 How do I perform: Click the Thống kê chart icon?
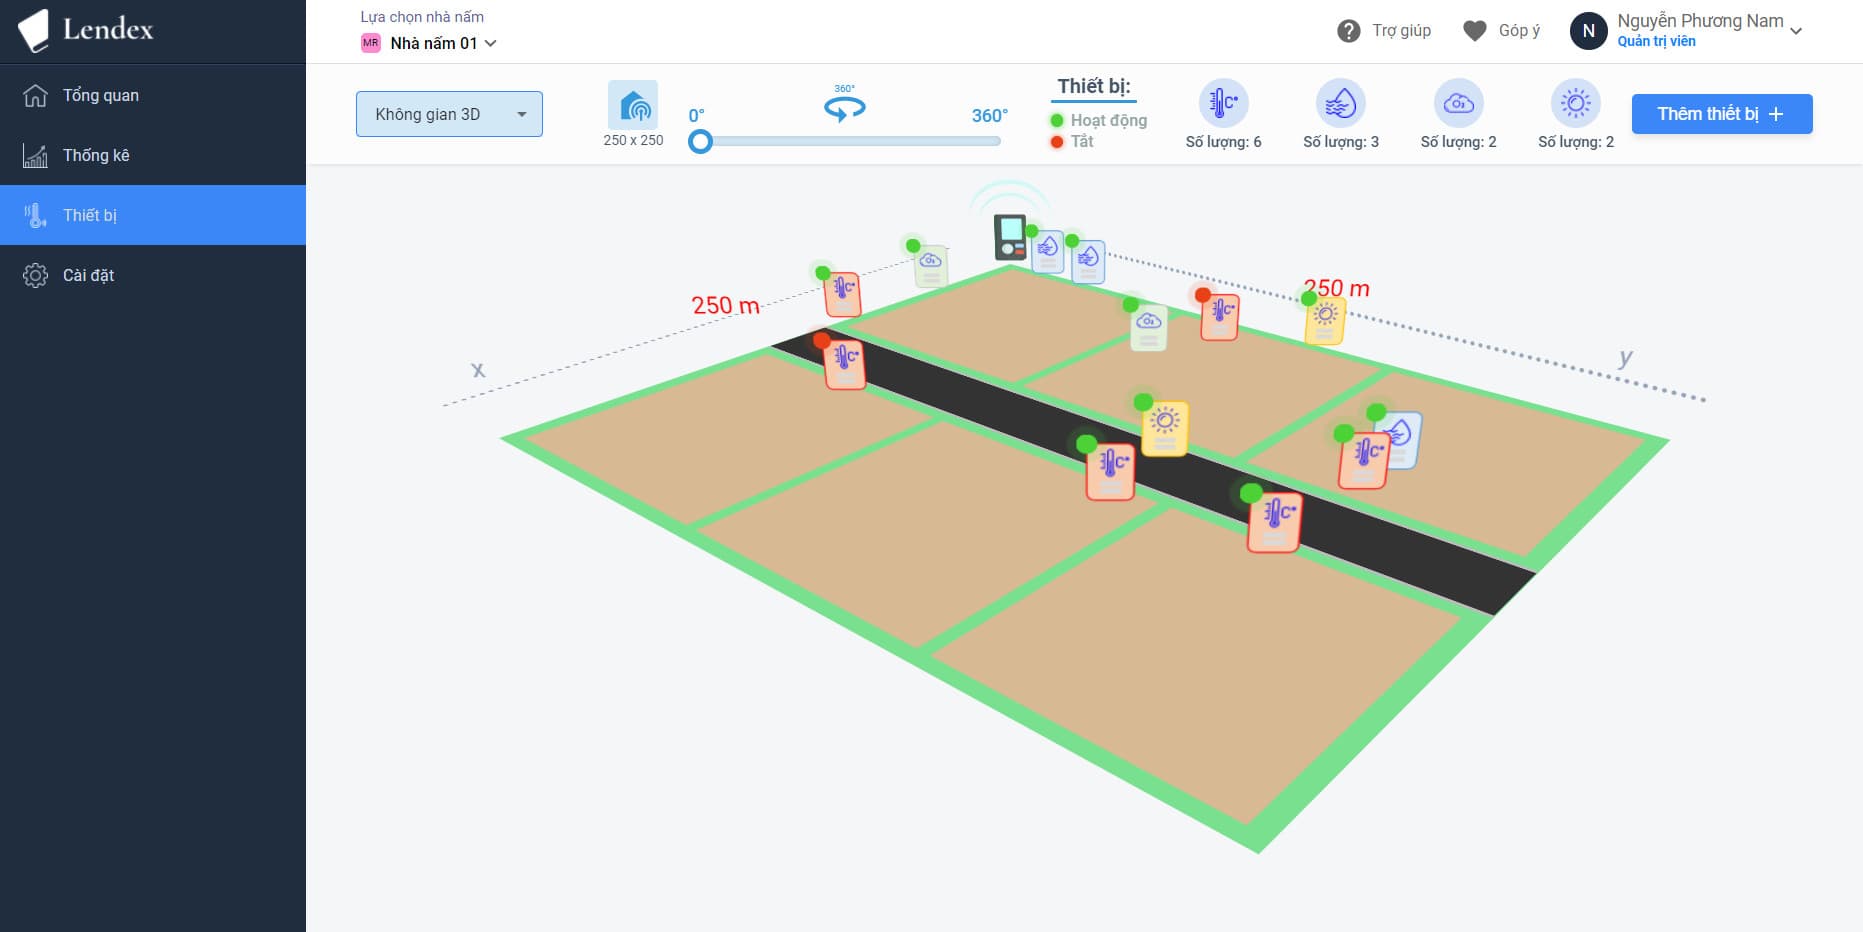point(35,155)
